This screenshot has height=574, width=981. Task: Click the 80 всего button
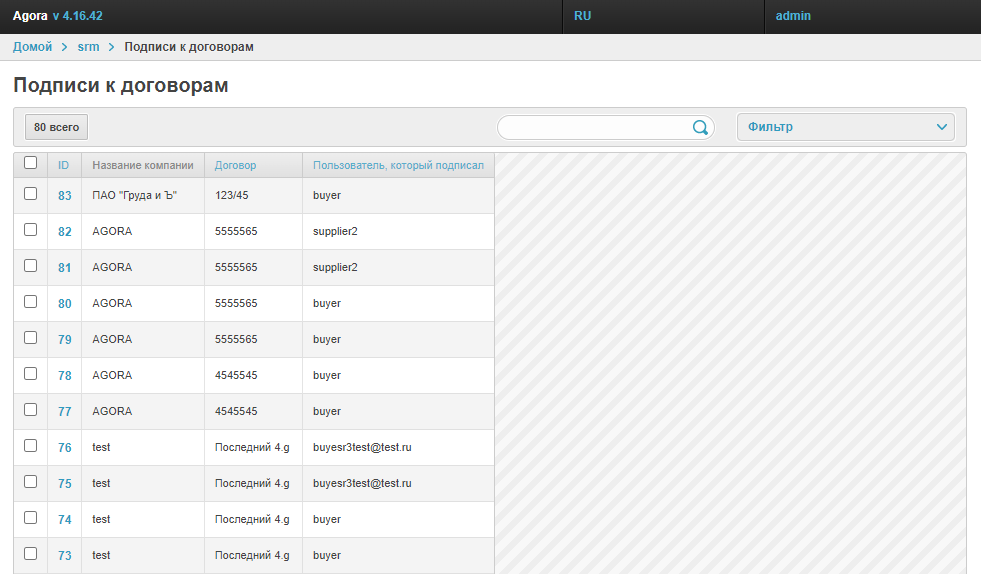pyautogui.click(x=56, y=127)
